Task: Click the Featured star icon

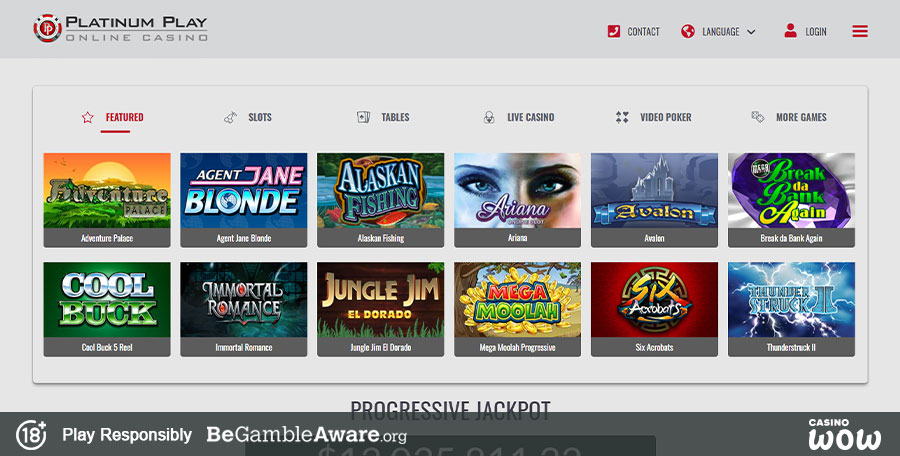Action: (88, 117)
